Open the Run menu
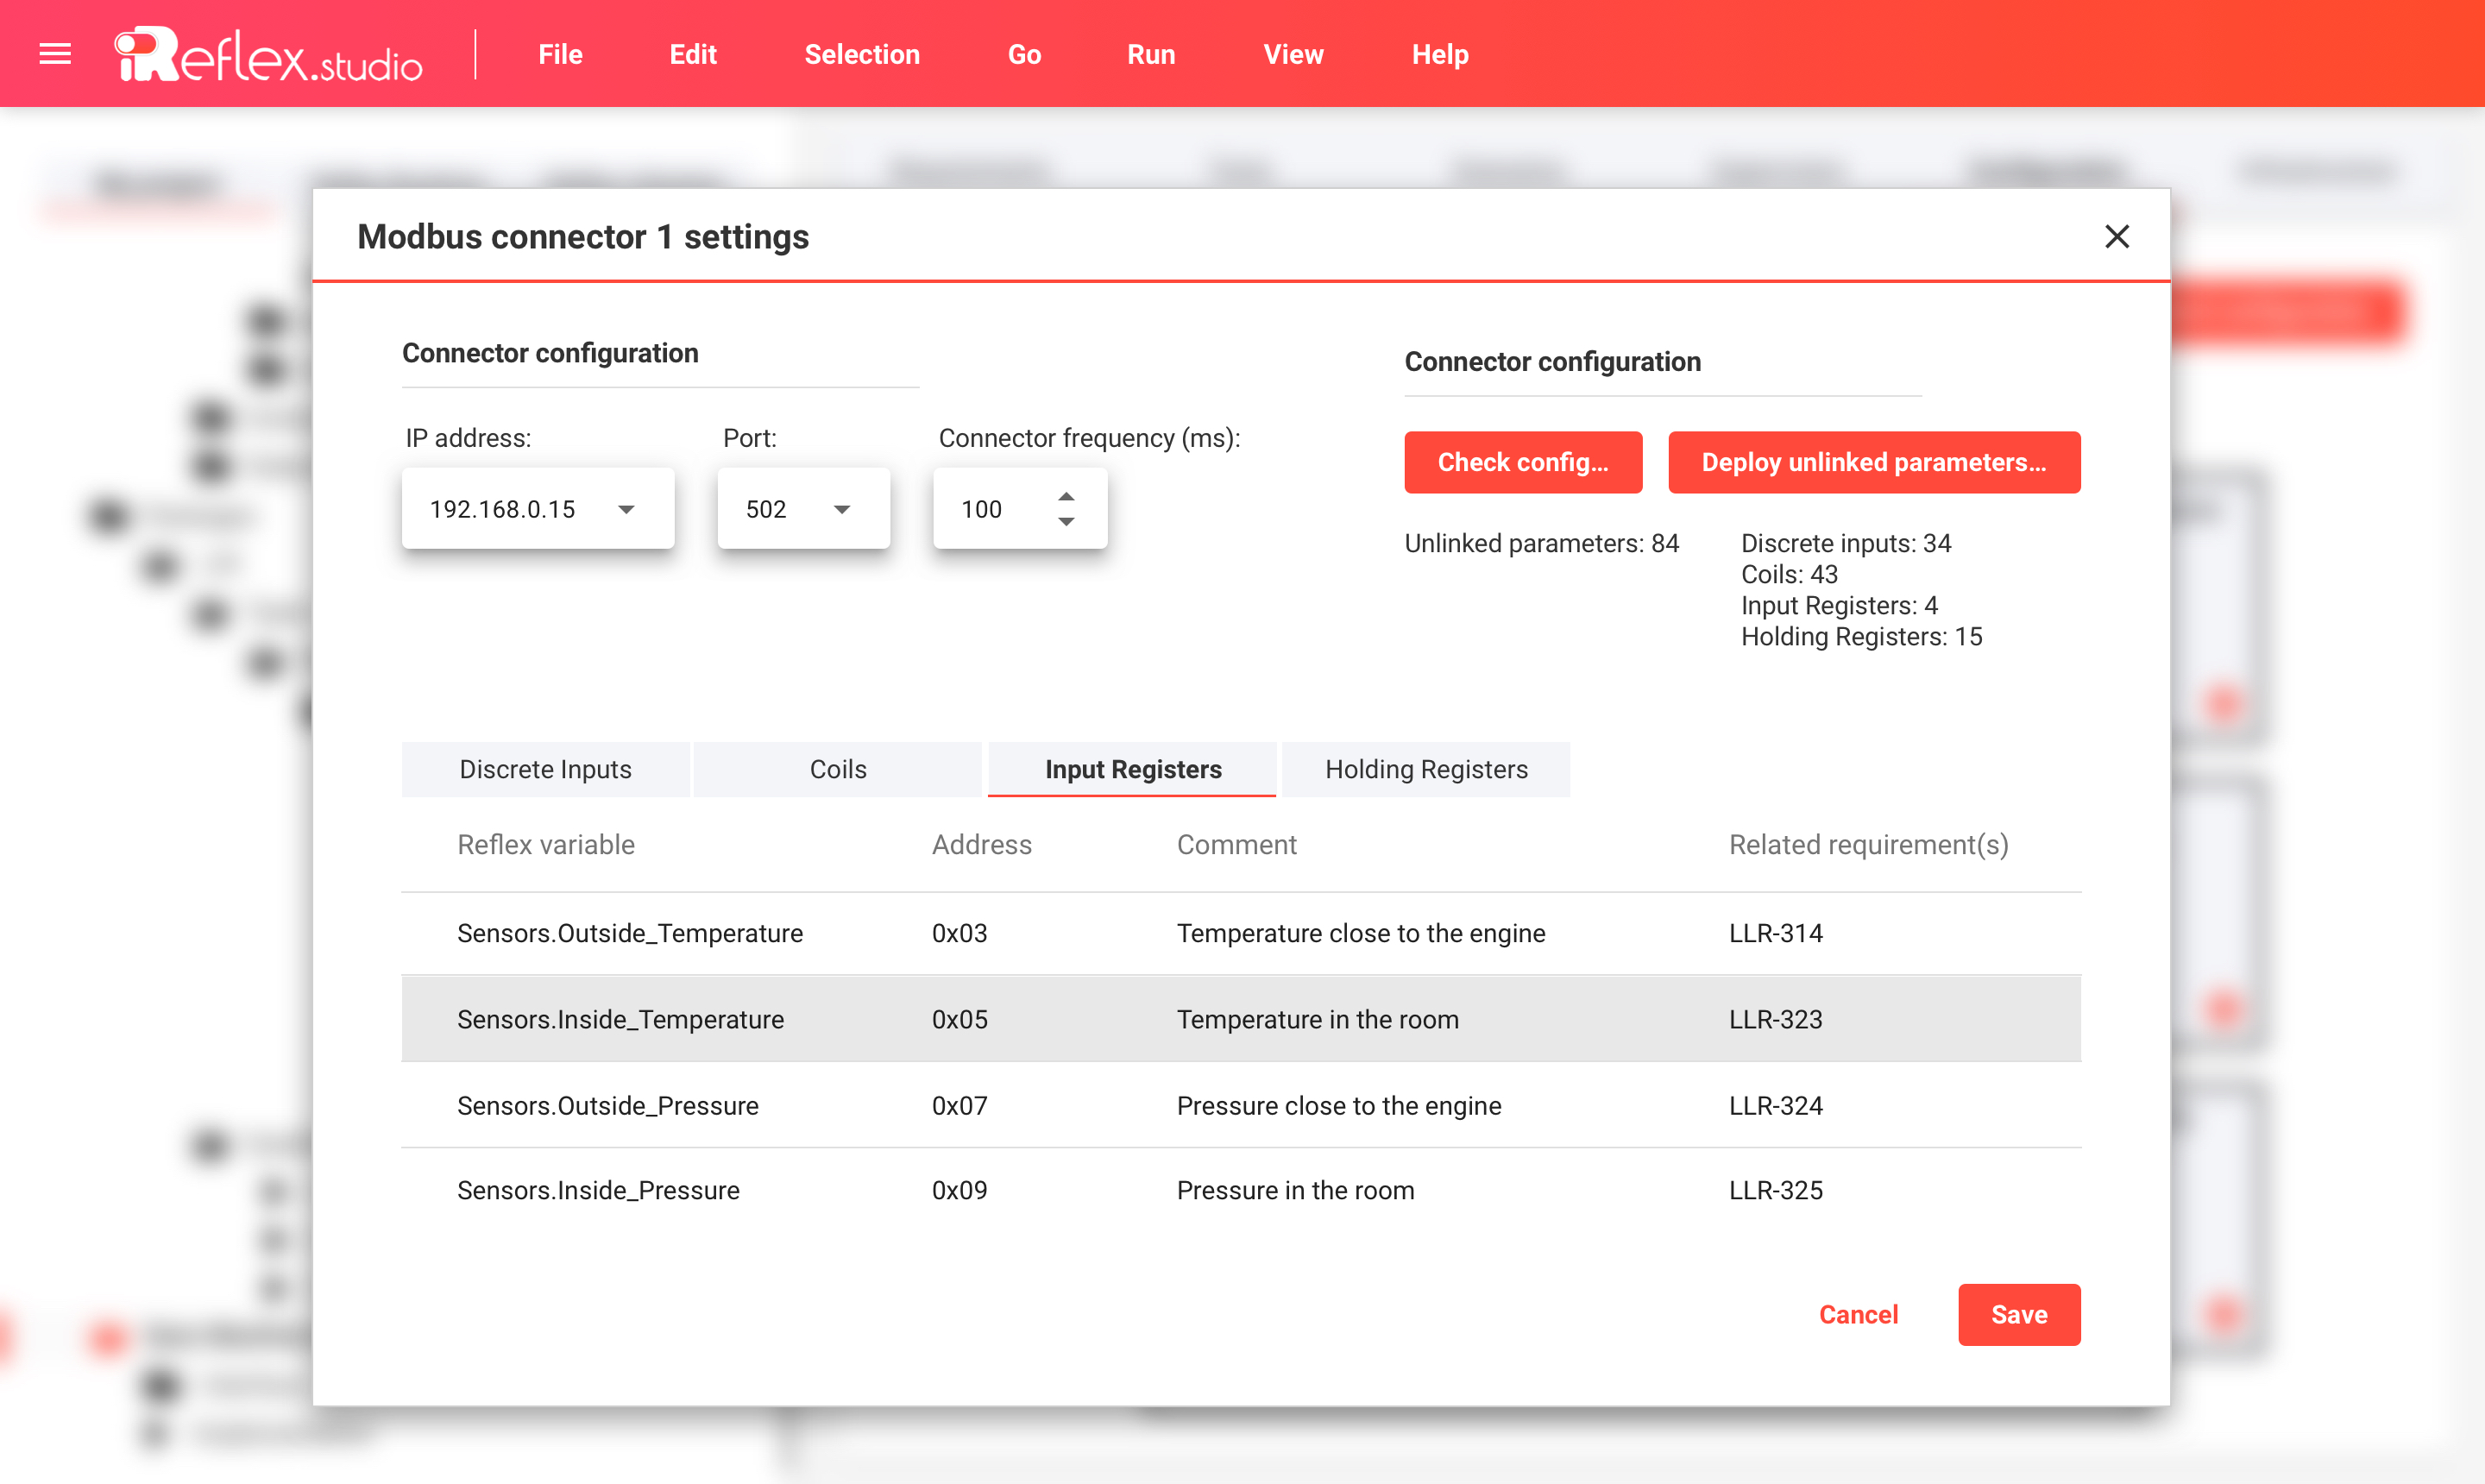The height and width of the screenshot is (1484, 2485). (x=1151, y=54)
